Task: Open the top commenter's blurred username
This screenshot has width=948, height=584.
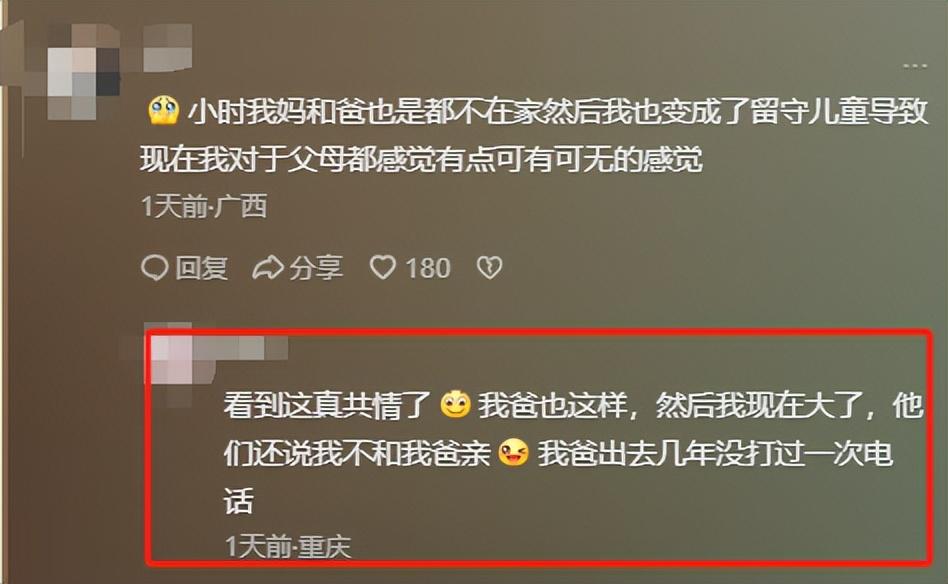Action: 167,47
